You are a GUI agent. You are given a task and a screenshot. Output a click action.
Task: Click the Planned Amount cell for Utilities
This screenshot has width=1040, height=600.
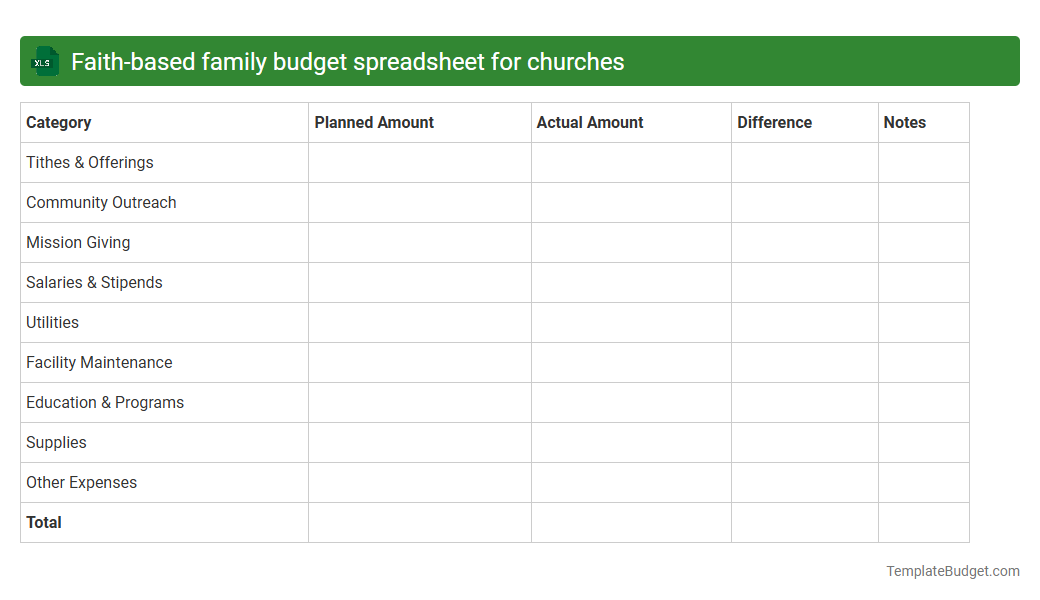419,322
